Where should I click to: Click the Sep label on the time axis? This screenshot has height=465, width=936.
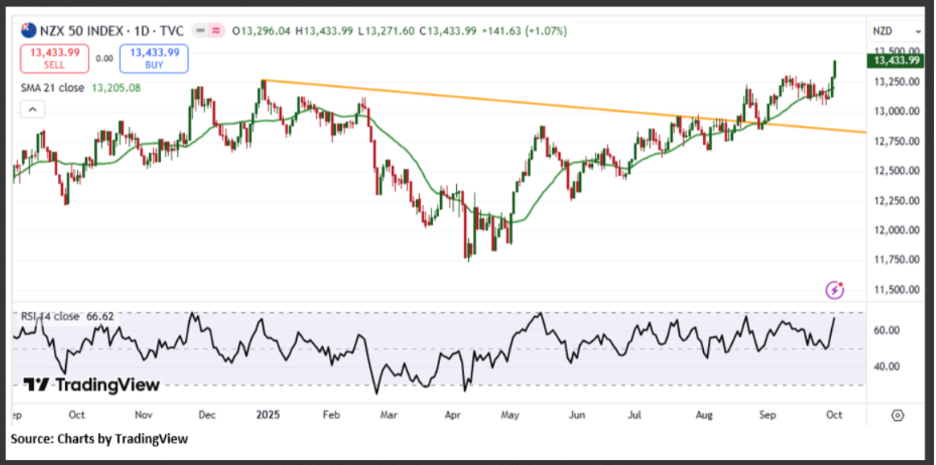pos(764,414)
